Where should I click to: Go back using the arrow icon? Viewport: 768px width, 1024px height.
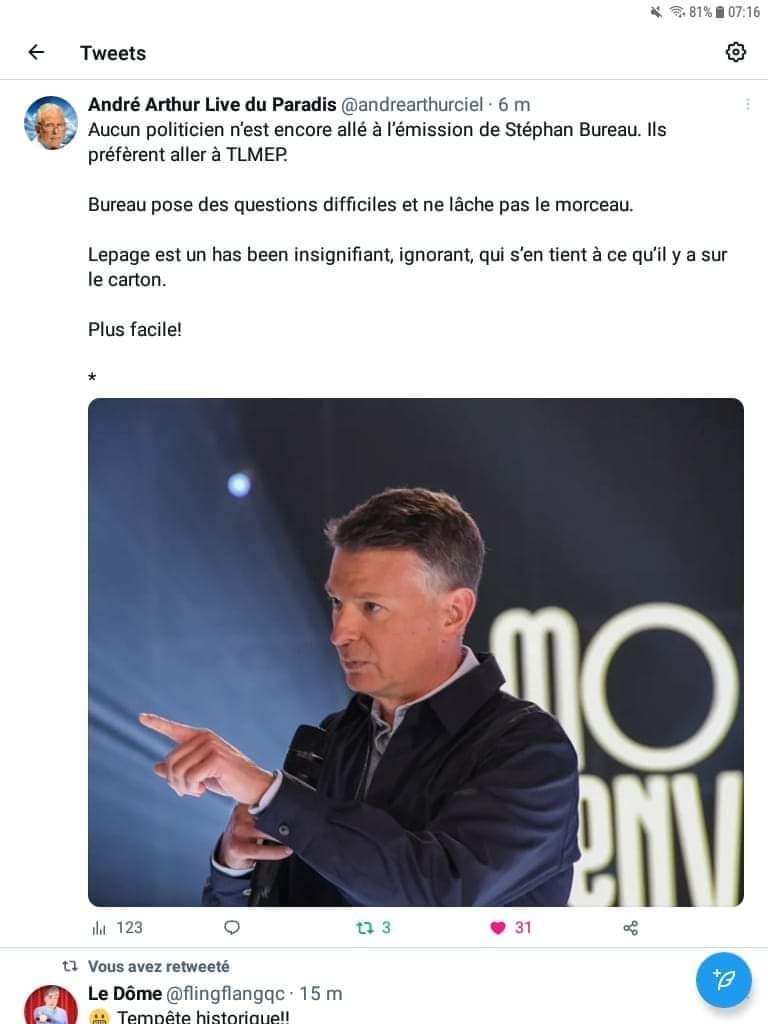(37, 52)
